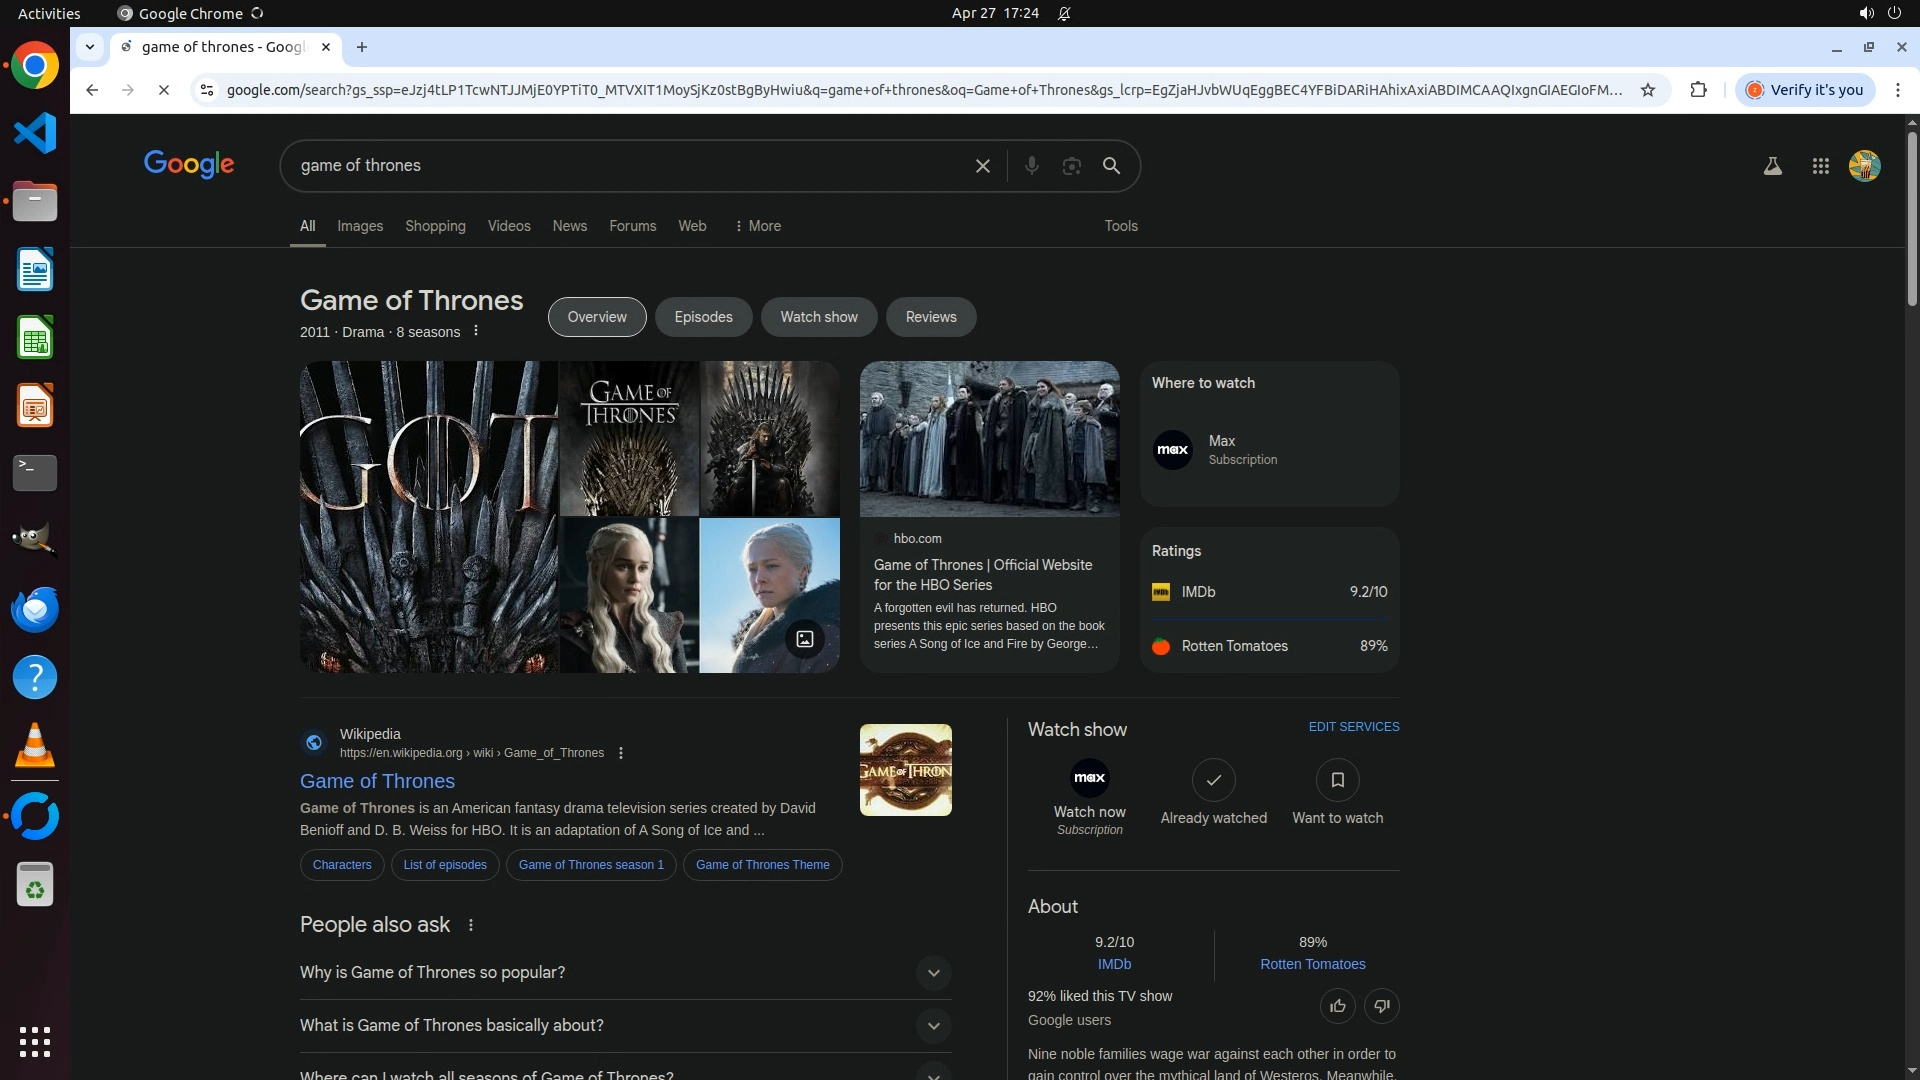Screen dimensions: 1920x1080
Task: Select the Episodes chip
Action: (703, 317)
